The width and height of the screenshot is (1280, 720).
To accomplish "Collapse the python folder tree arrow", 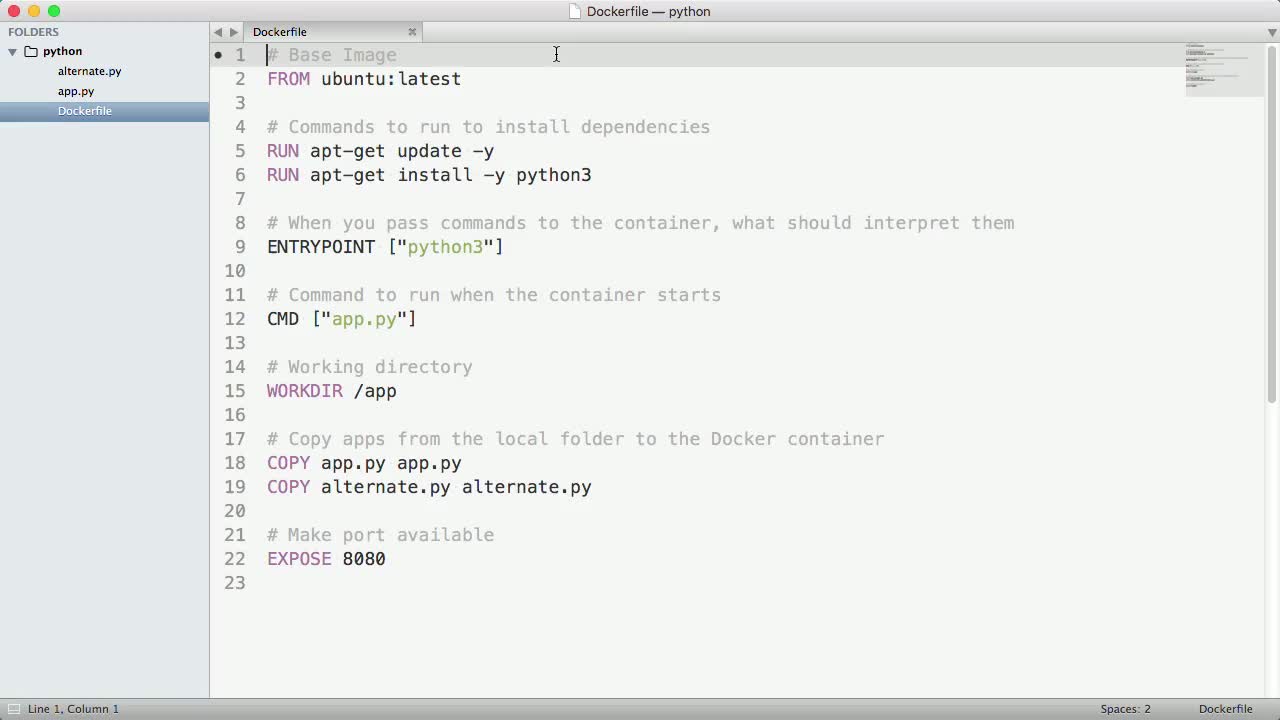I will (13, 51).
